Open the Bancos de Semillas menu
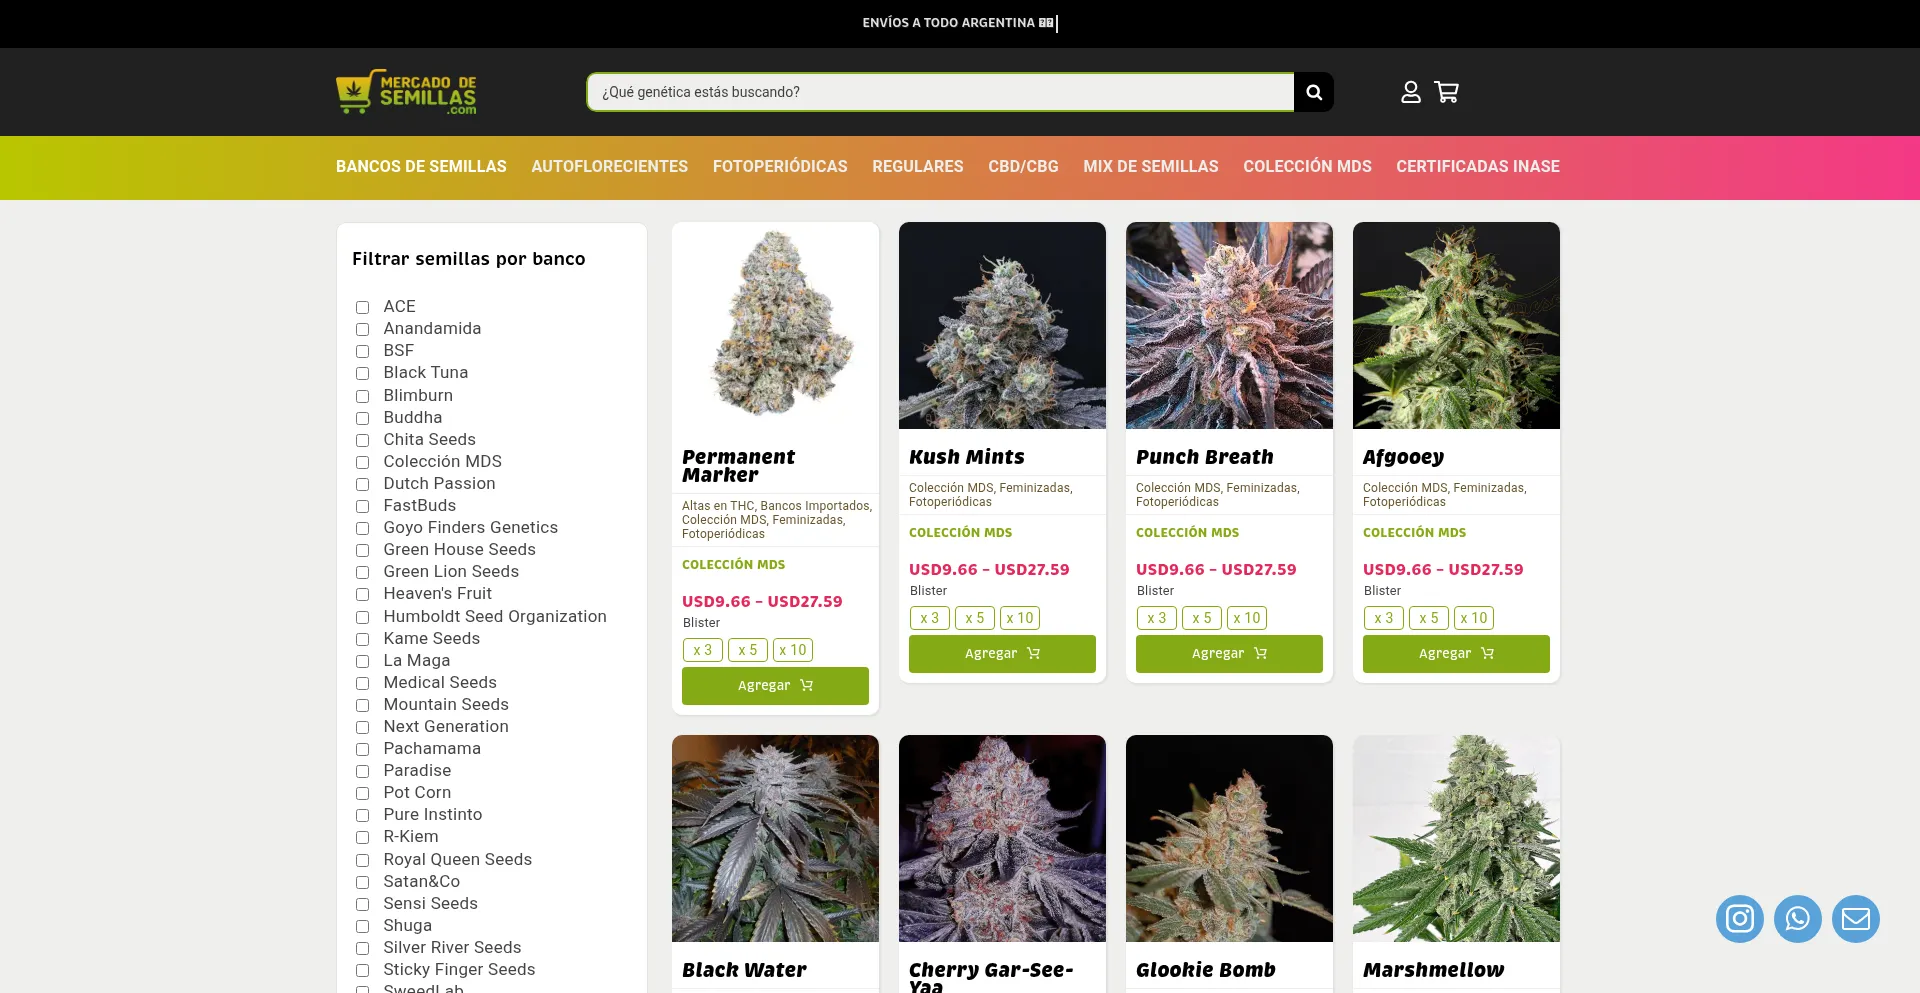Screen dimensions: 1920x993 (421, 167)
